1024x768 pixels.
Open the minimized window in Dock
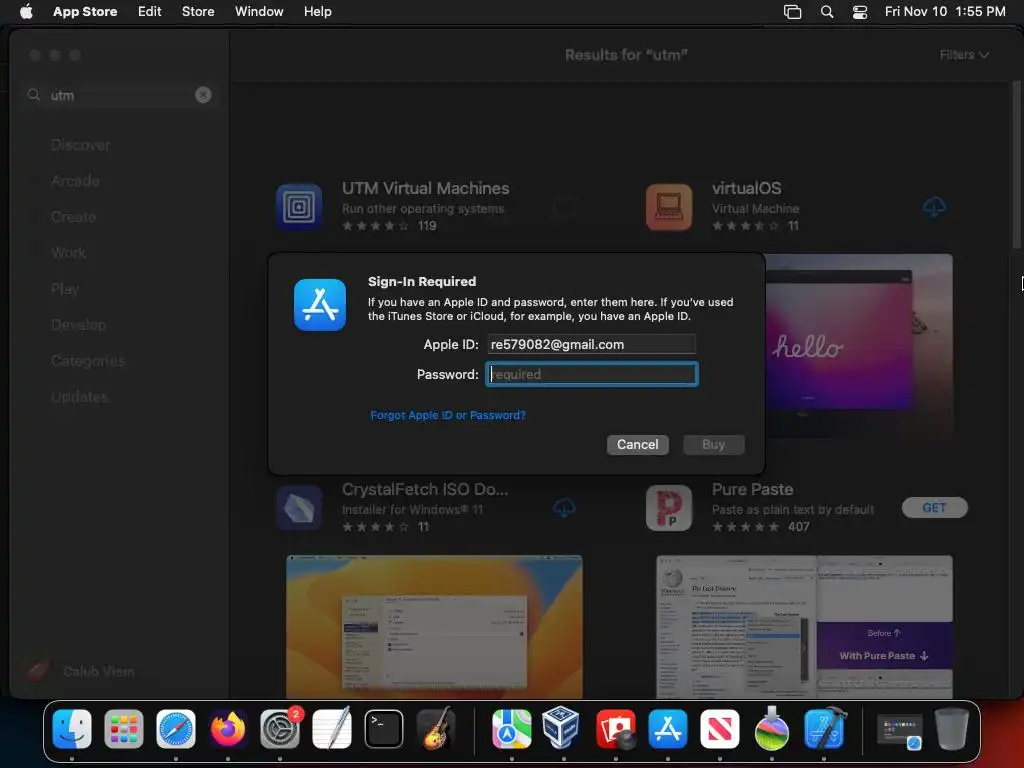[x=899, y=731]
